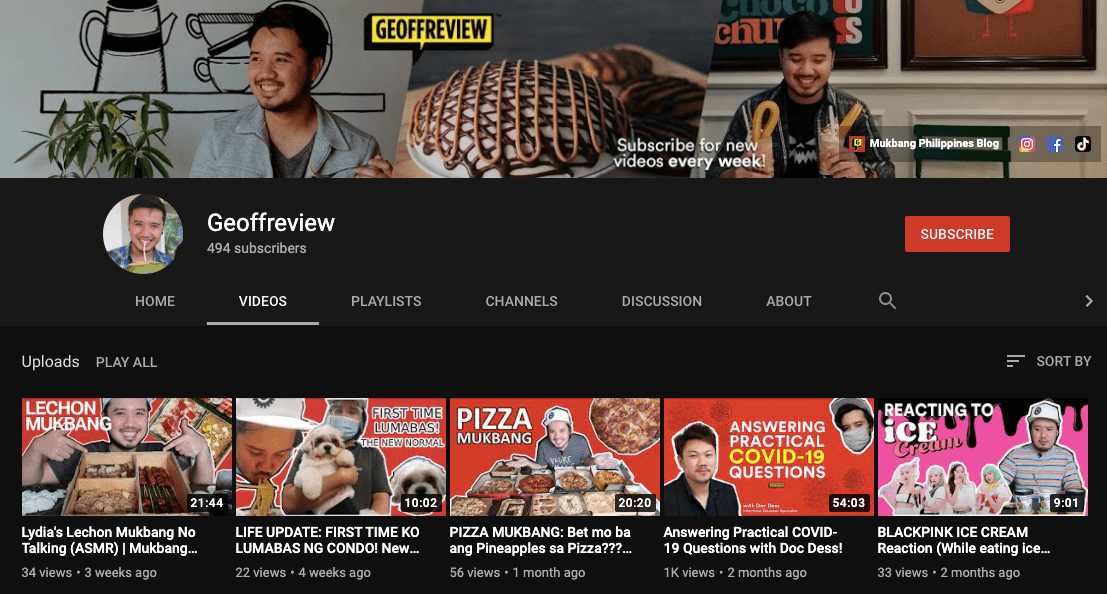Click the '1K views • 2 months ago' text

coord(735,573)
